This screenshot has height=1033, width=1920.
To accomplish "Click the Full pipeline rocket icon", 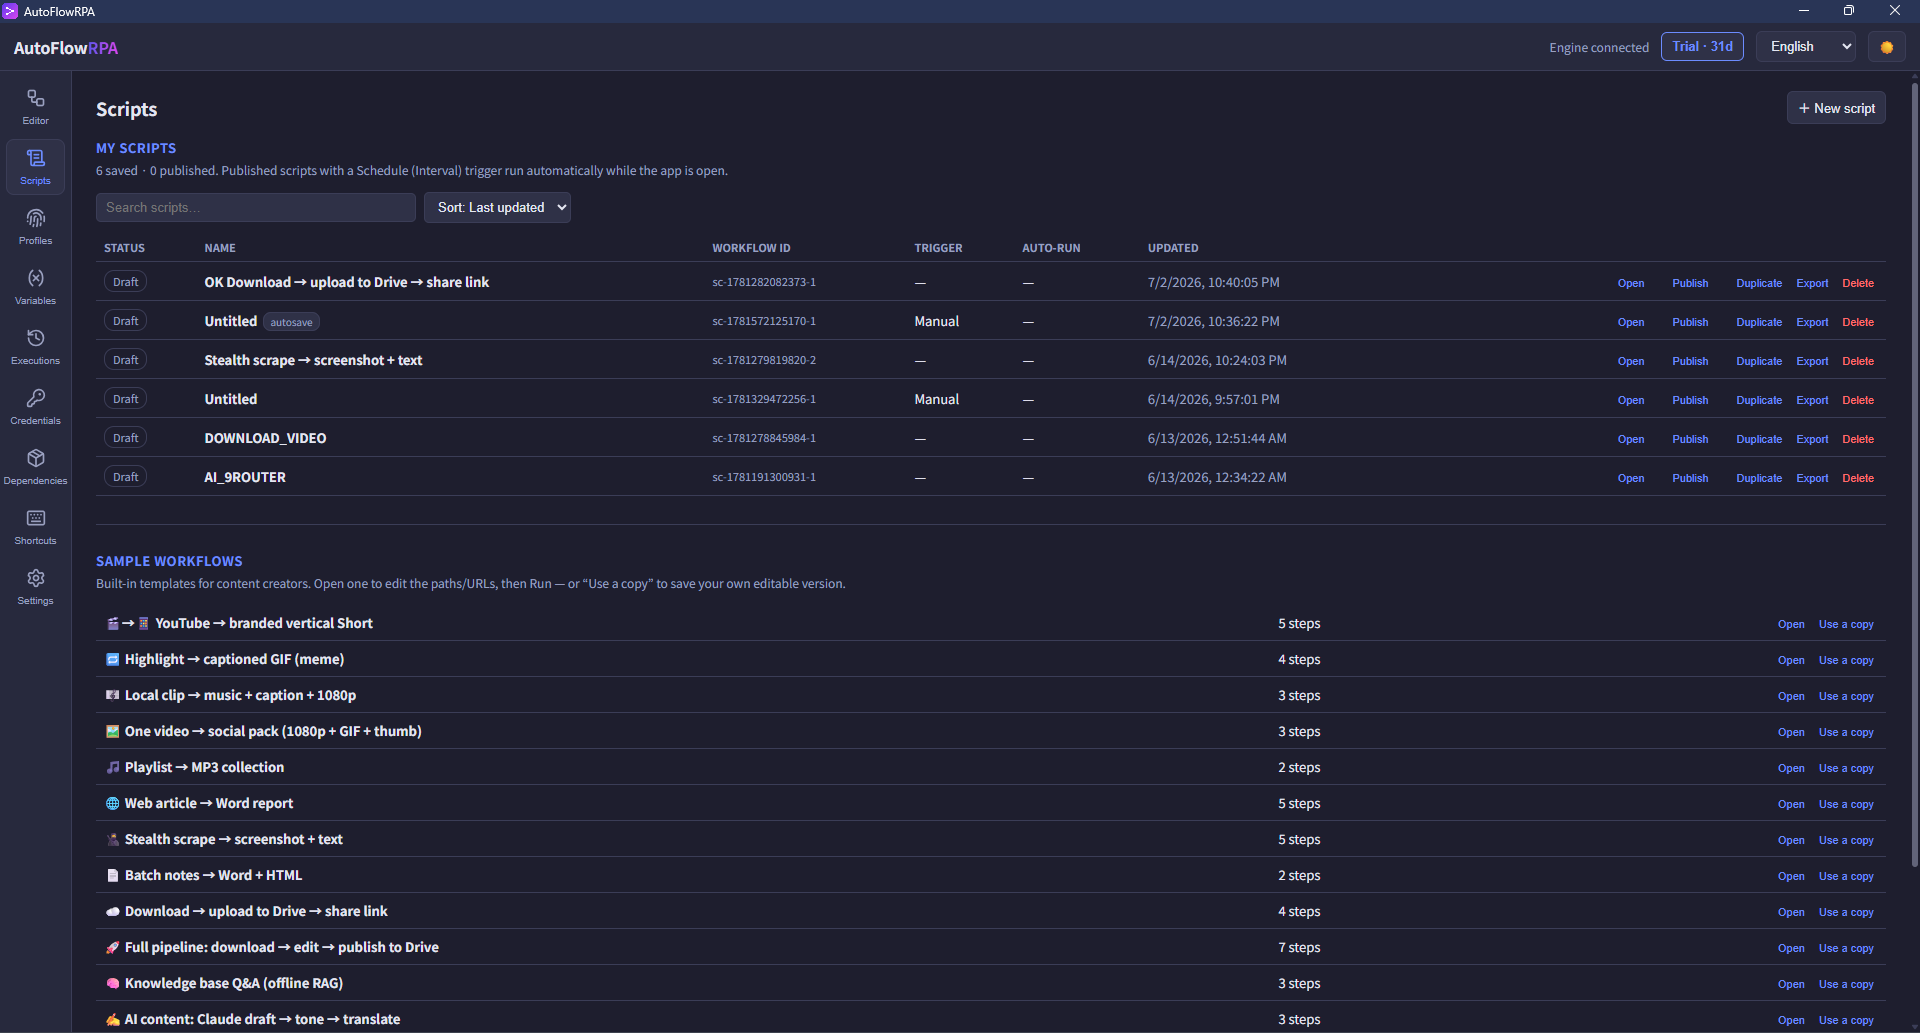I will click(x=113, y=947).
